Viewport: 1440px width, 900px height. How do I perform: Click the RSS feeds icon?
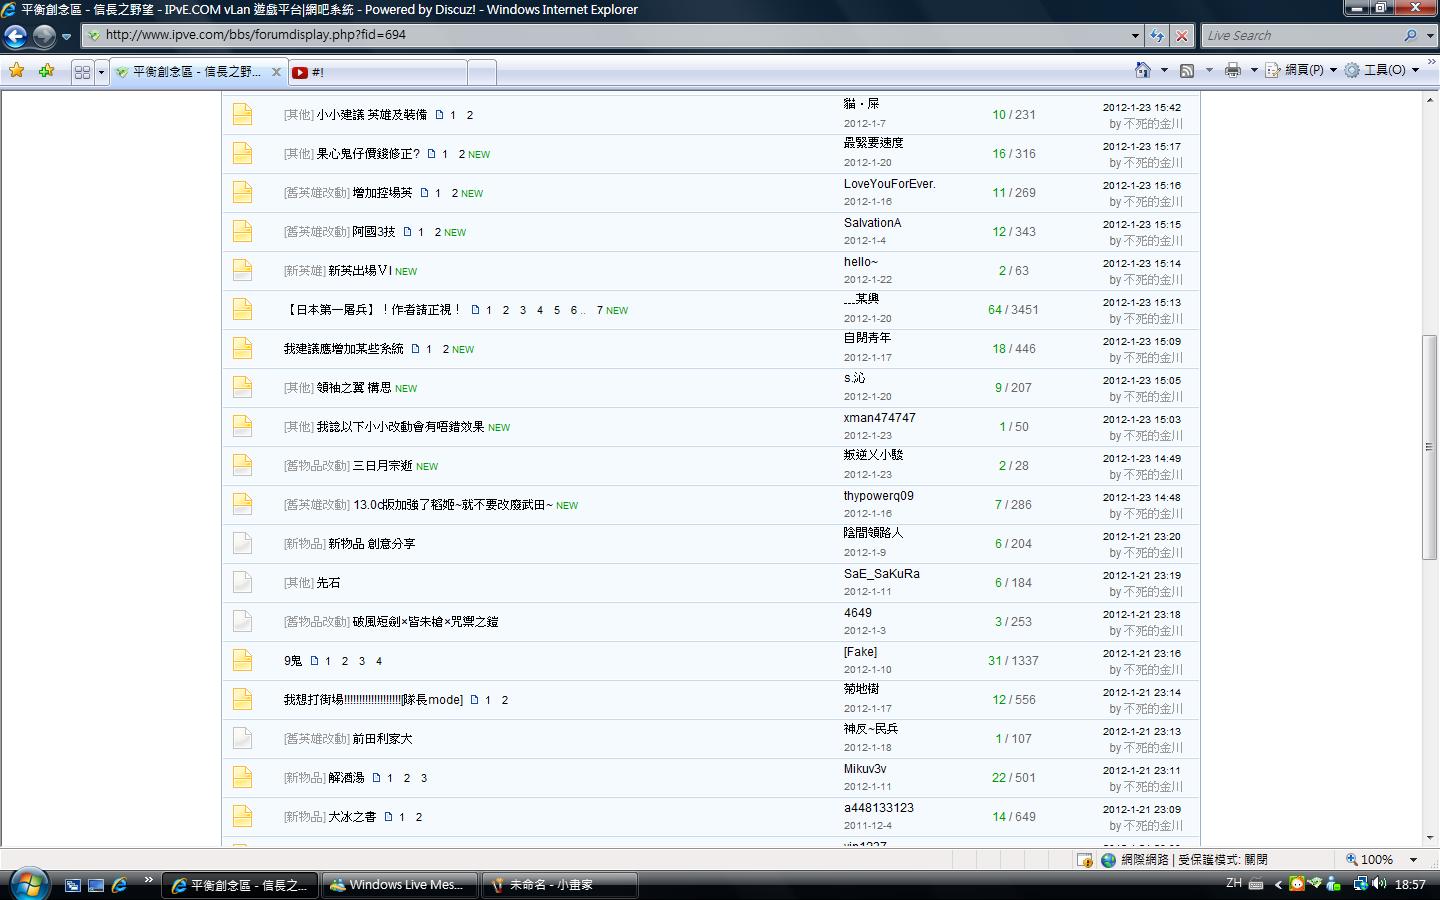tap(1187, 70)
